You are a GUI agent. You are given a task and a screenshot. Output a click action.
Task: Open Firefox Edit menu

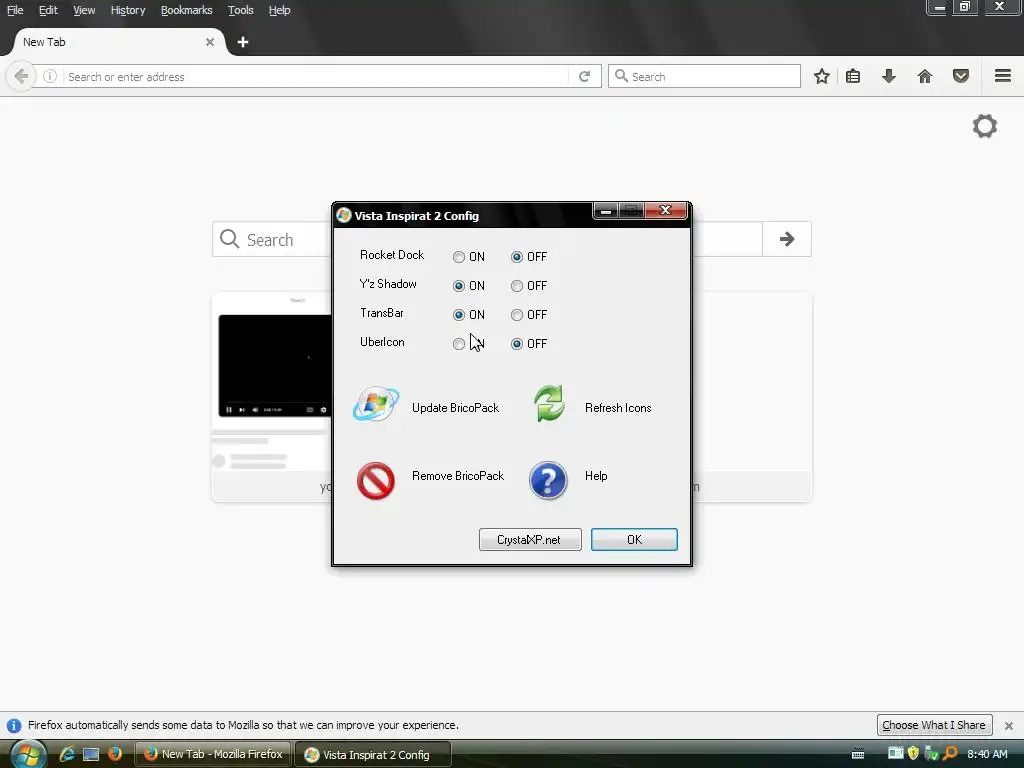pyautogui.click(x=48, y=10)
